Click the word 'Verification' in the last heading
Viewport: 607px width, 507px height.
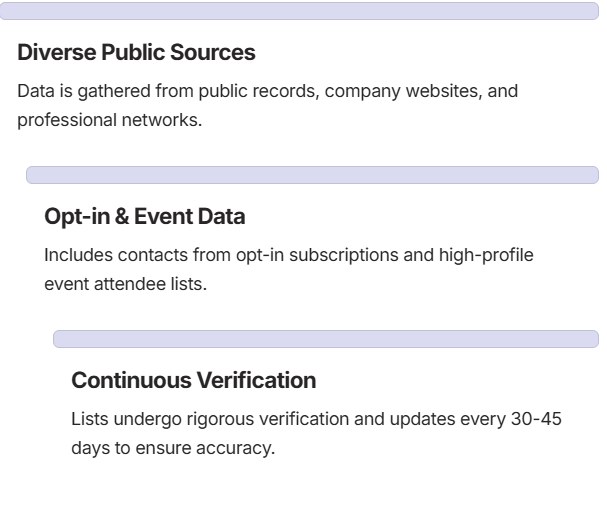point(257,380)
